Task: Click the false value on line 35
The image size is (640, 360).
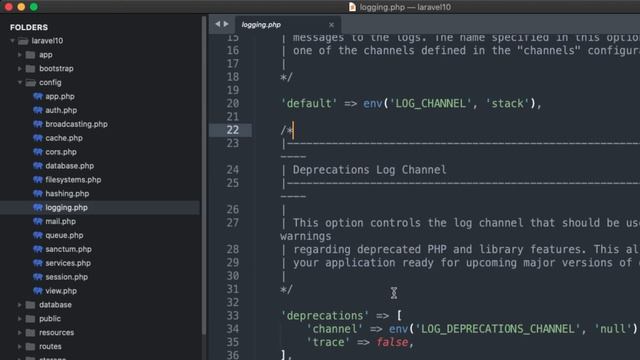Action: [x=392, y=342]
